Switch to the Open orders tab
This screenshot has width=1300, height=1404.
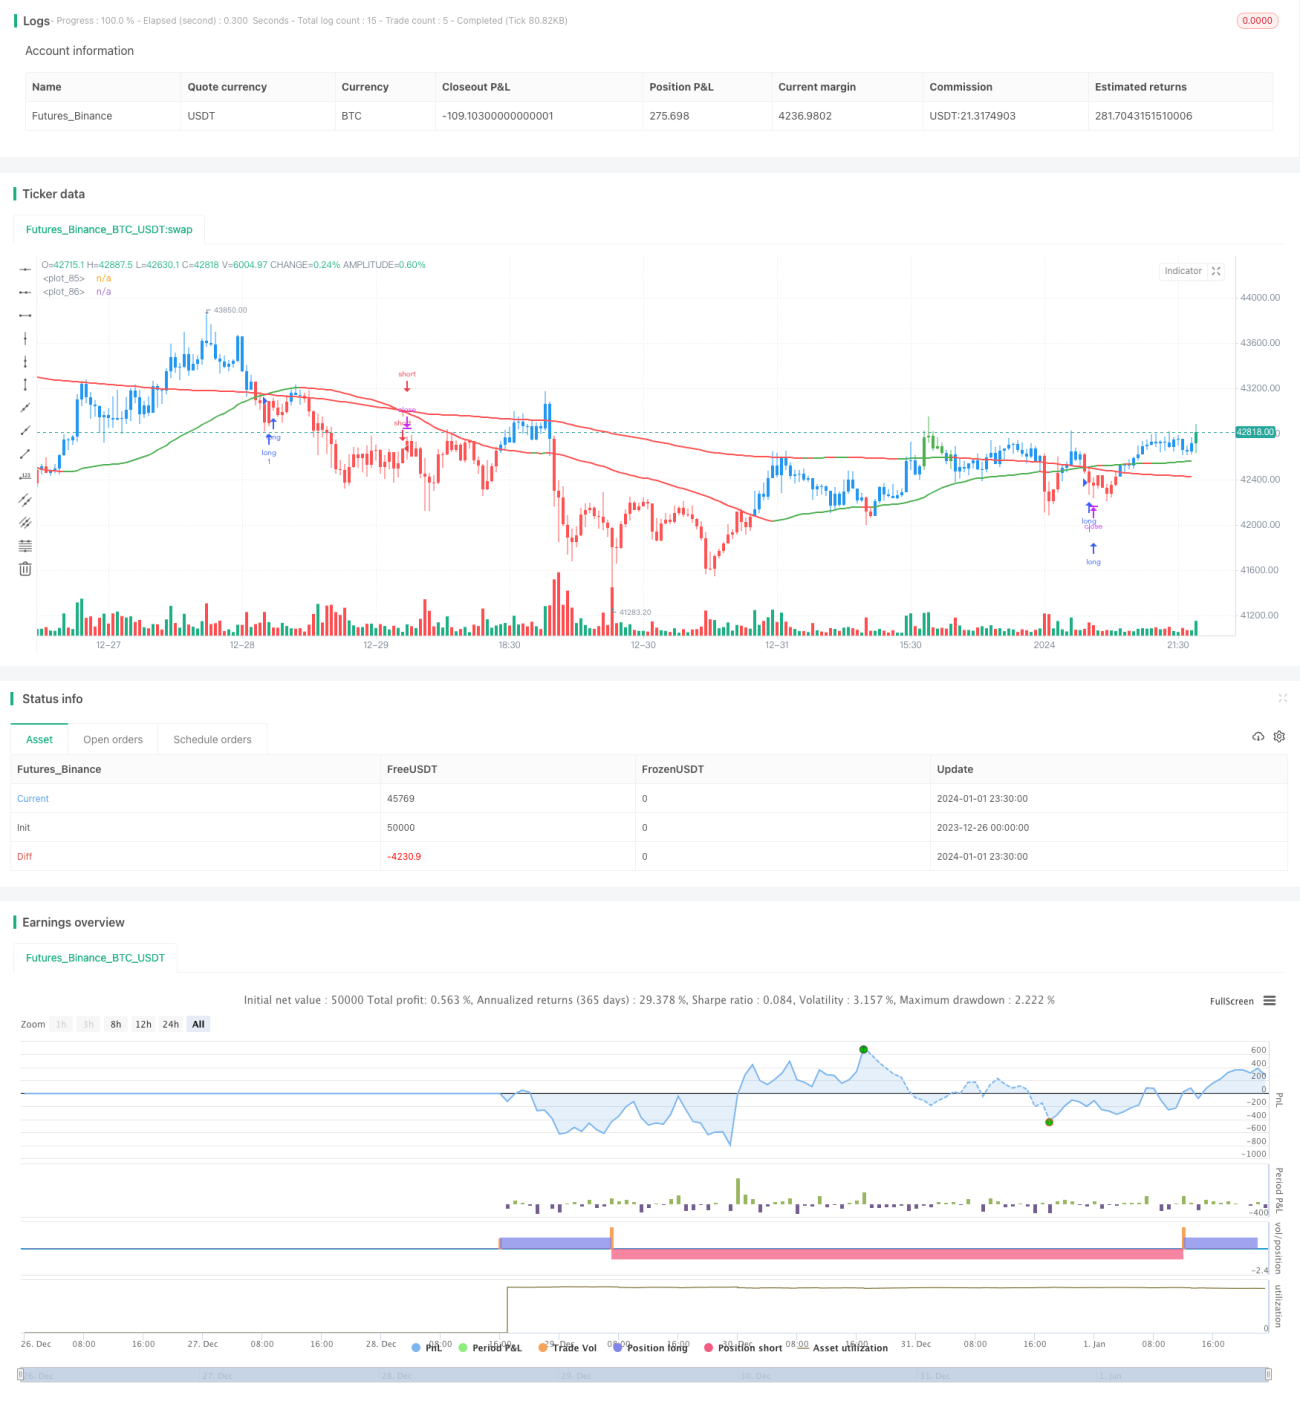113,739
